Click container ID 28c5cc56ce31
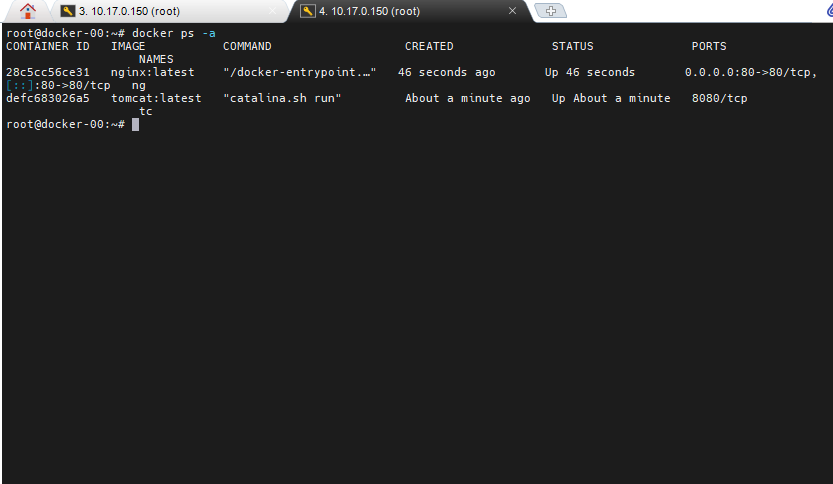 [48, 72]
